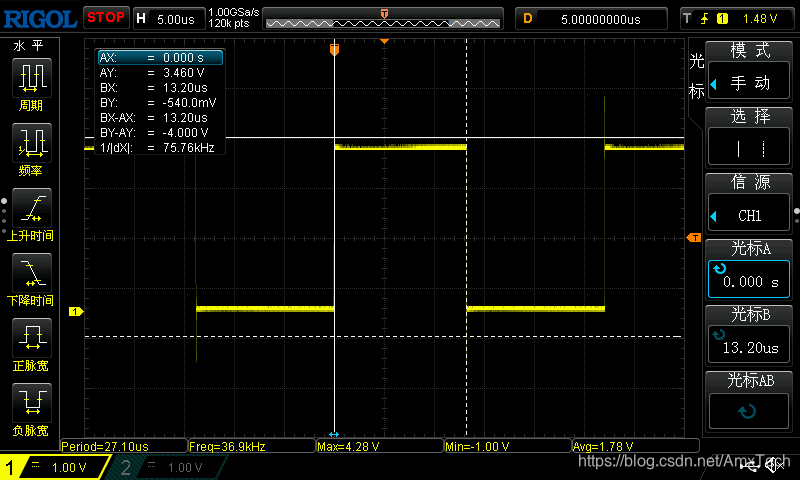This screenshot has width=800, height=480.
Task: Click the Cursor (光标) menu tab label
Action: [x=696, y=77]
